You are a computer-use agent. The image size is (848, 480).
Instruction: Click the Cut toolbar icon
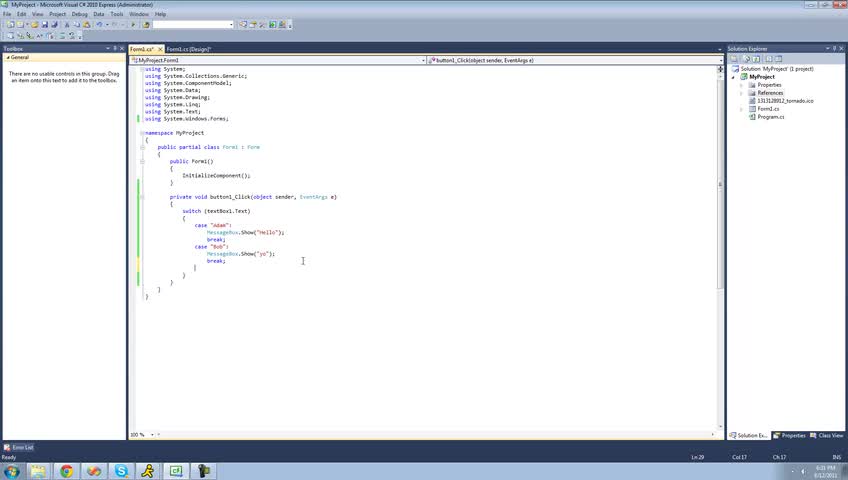coord(67,24)
